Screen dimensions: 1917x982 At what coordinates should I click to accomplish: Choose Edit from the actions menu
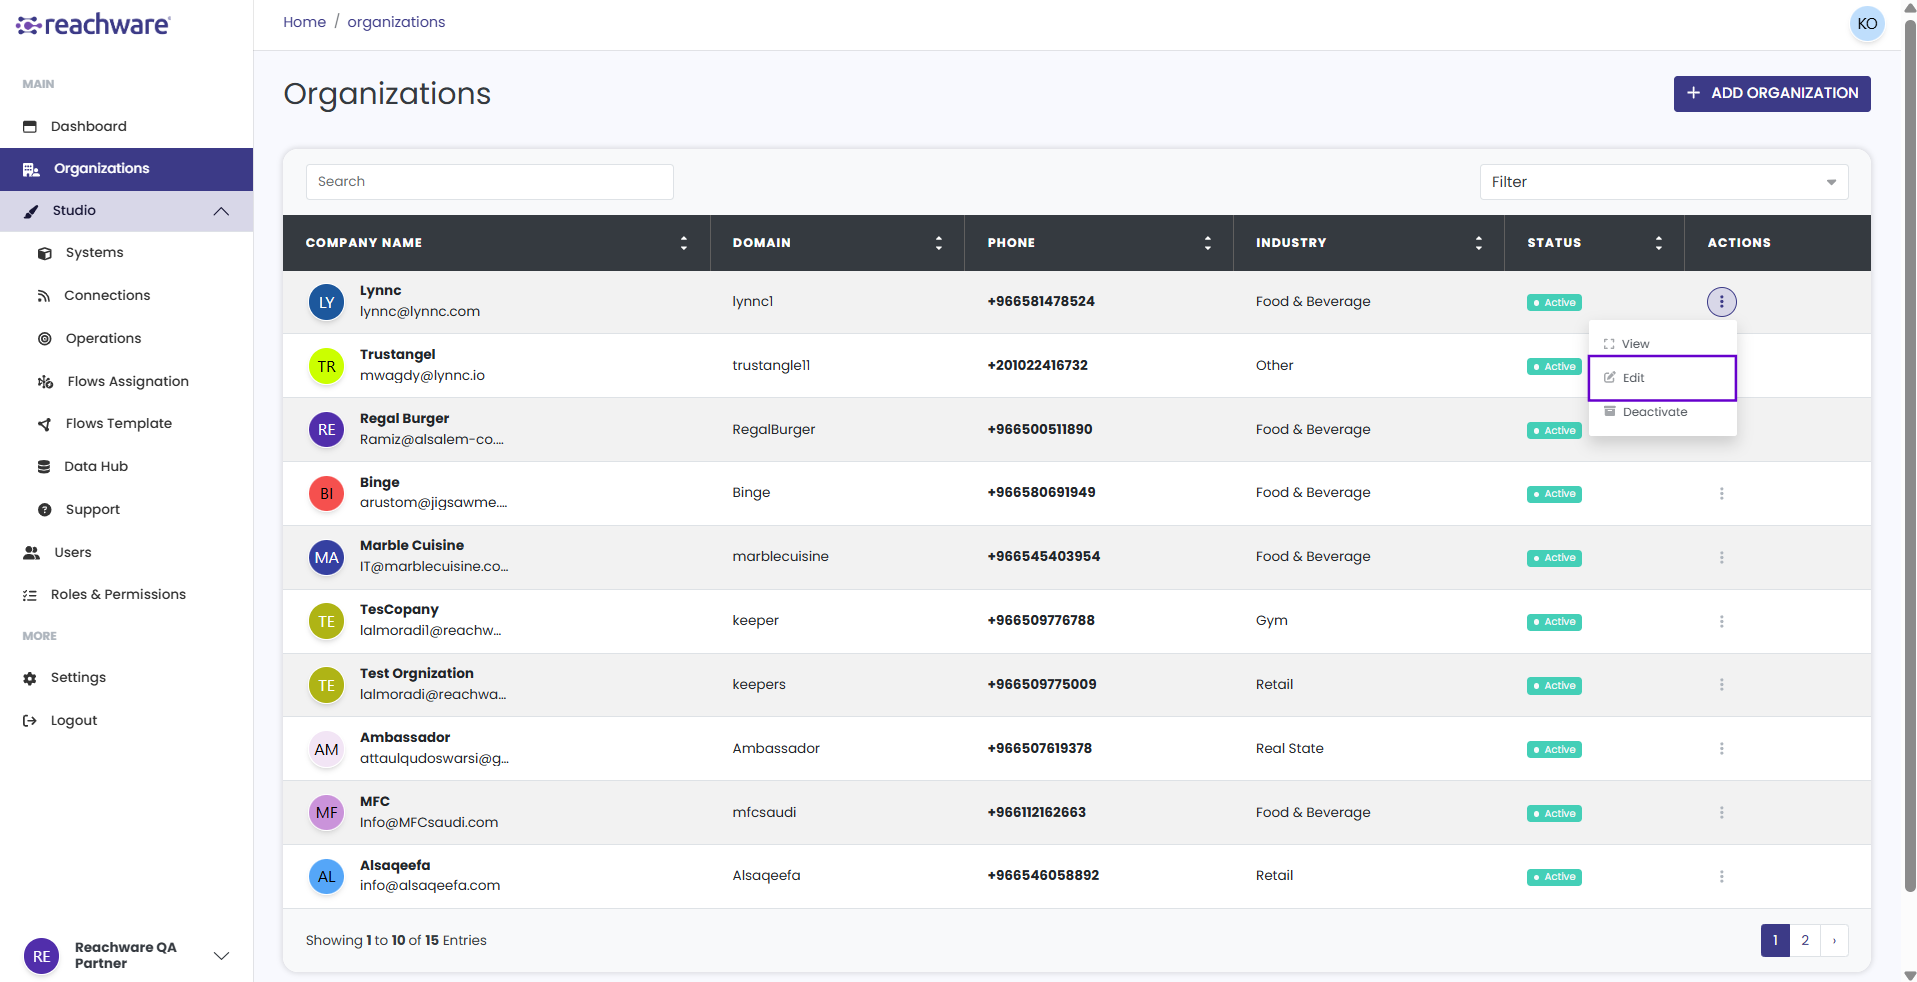tap(1662, 378)
